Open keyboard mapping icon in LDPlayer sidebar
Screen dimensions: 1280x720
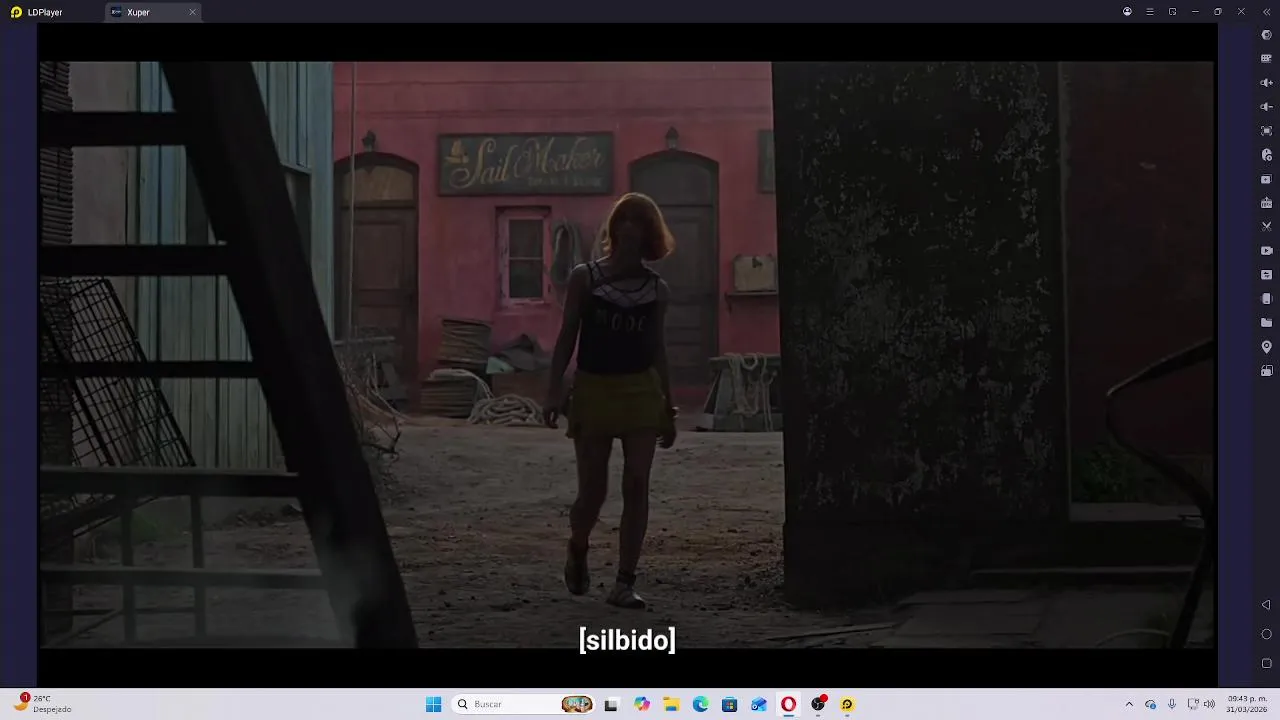1266,59
